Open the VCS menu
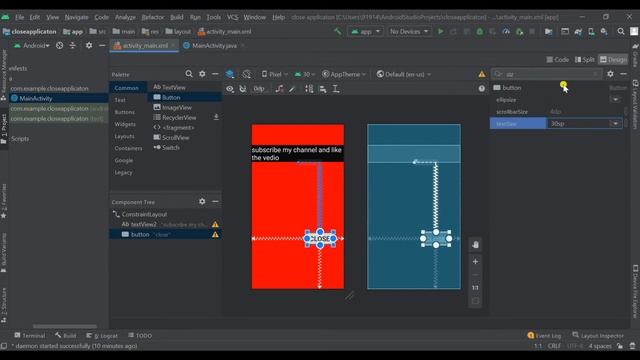 tap(233, 17)
